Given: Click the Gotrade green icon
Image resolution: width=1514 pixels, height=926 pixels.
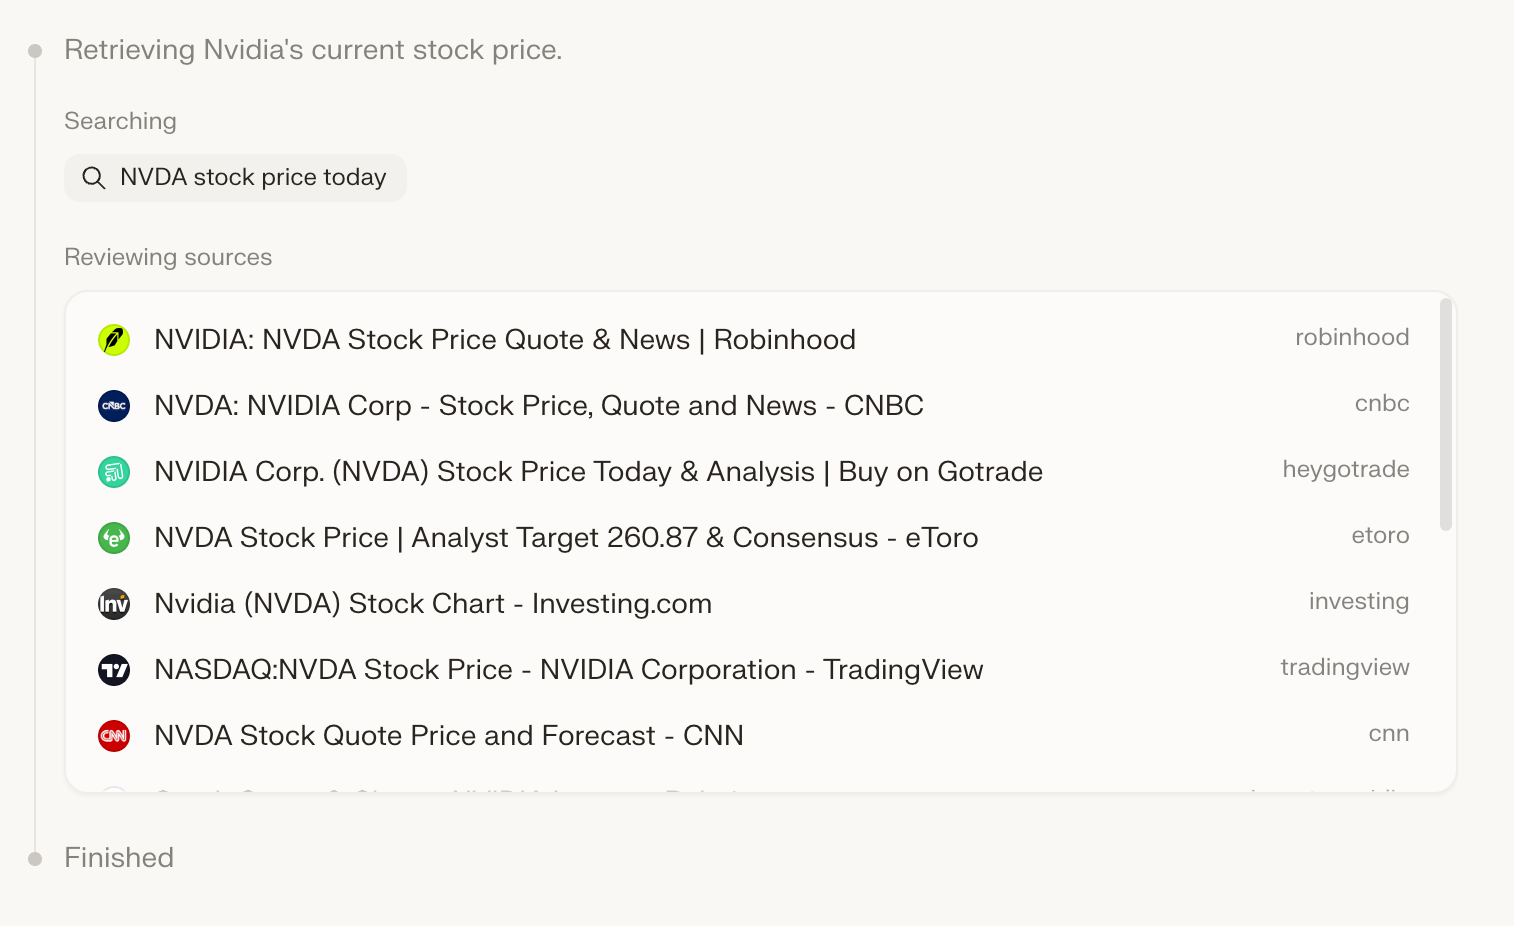Looking at the screenshot, I should tap(114, 472).
